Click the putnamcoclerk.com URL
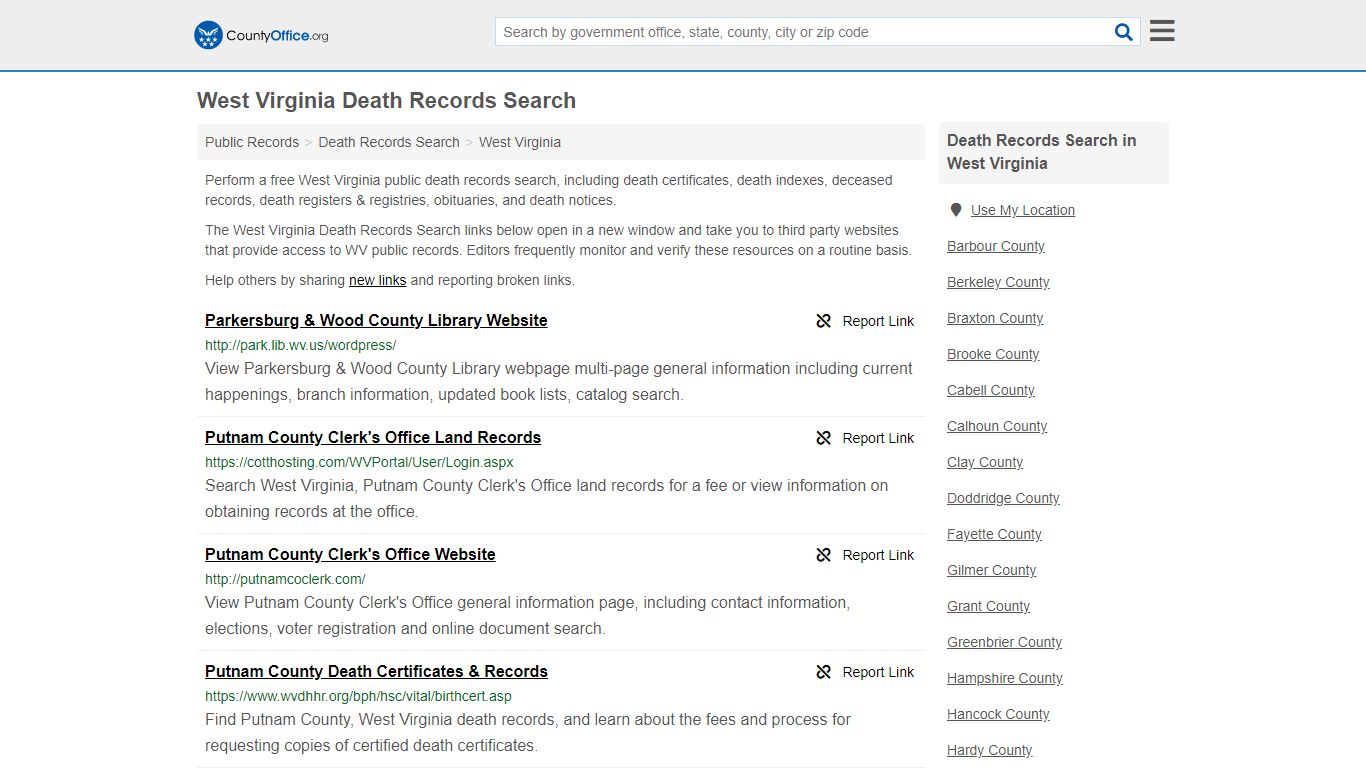 click(x=285, y=579)
